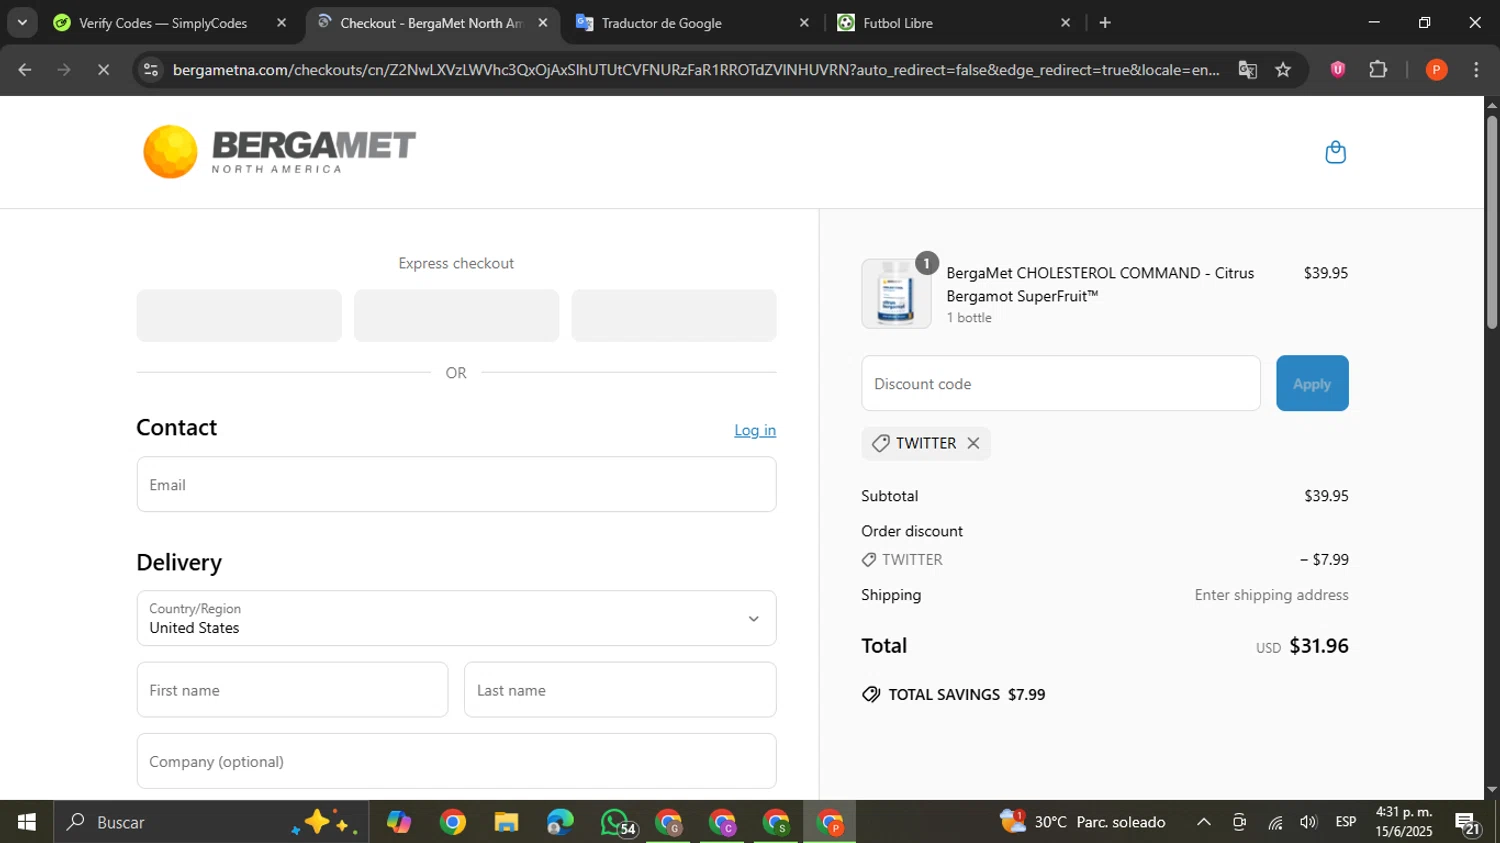
Task: Translate this page icon
Action: click(1247, 70)
